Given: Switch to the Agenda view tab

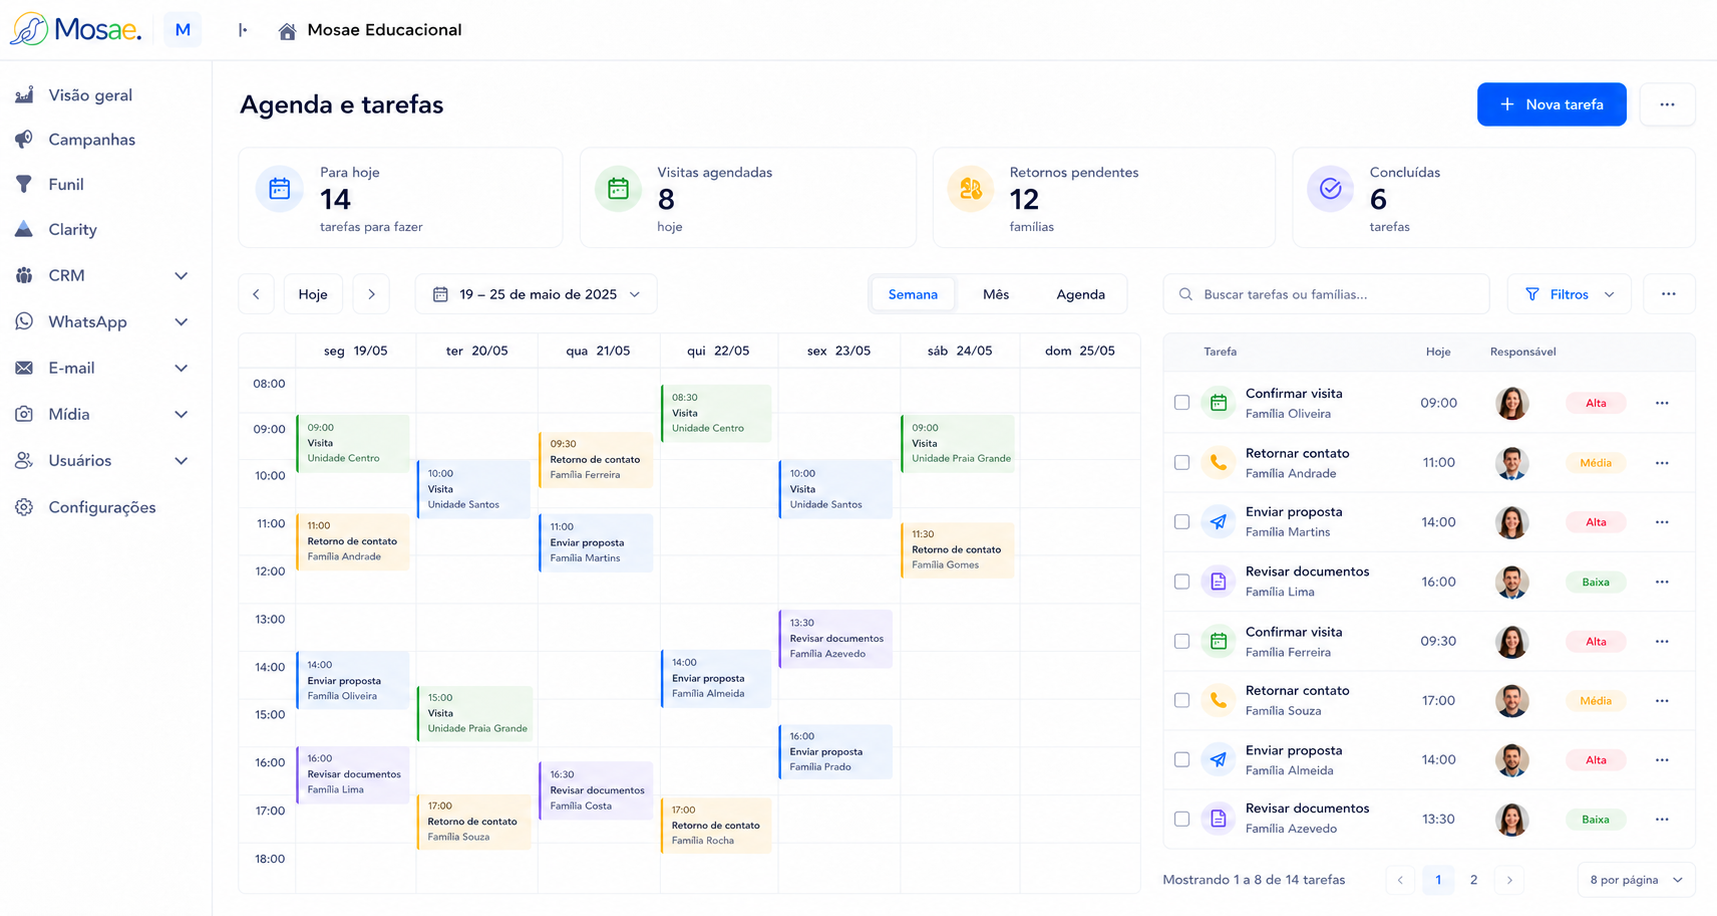Looking at the screenshot, I should click(x=1081, y=294).
